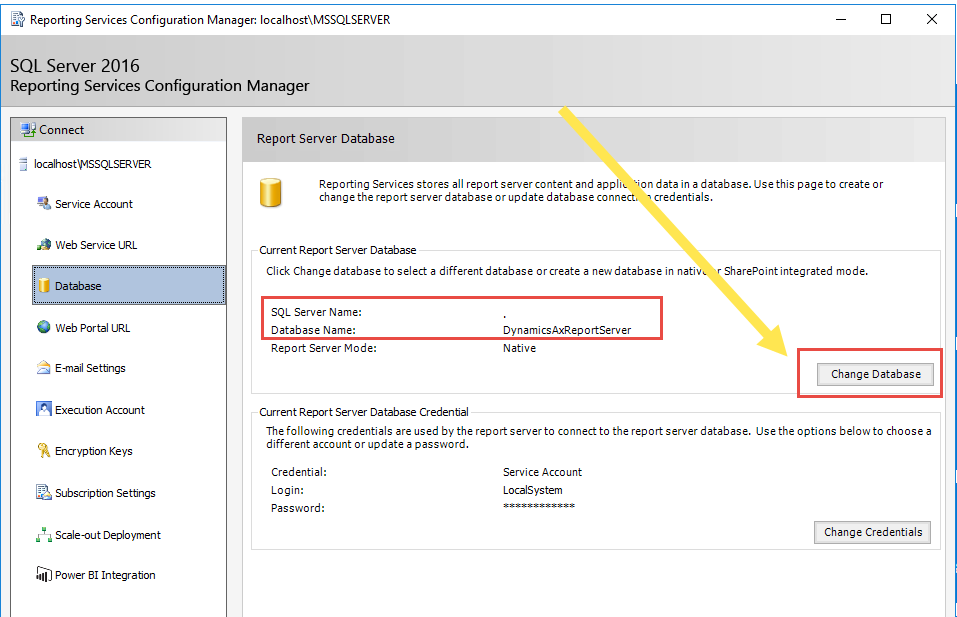Click the Report Server Mode label
The image size is (957, 617).
[323, 348]
